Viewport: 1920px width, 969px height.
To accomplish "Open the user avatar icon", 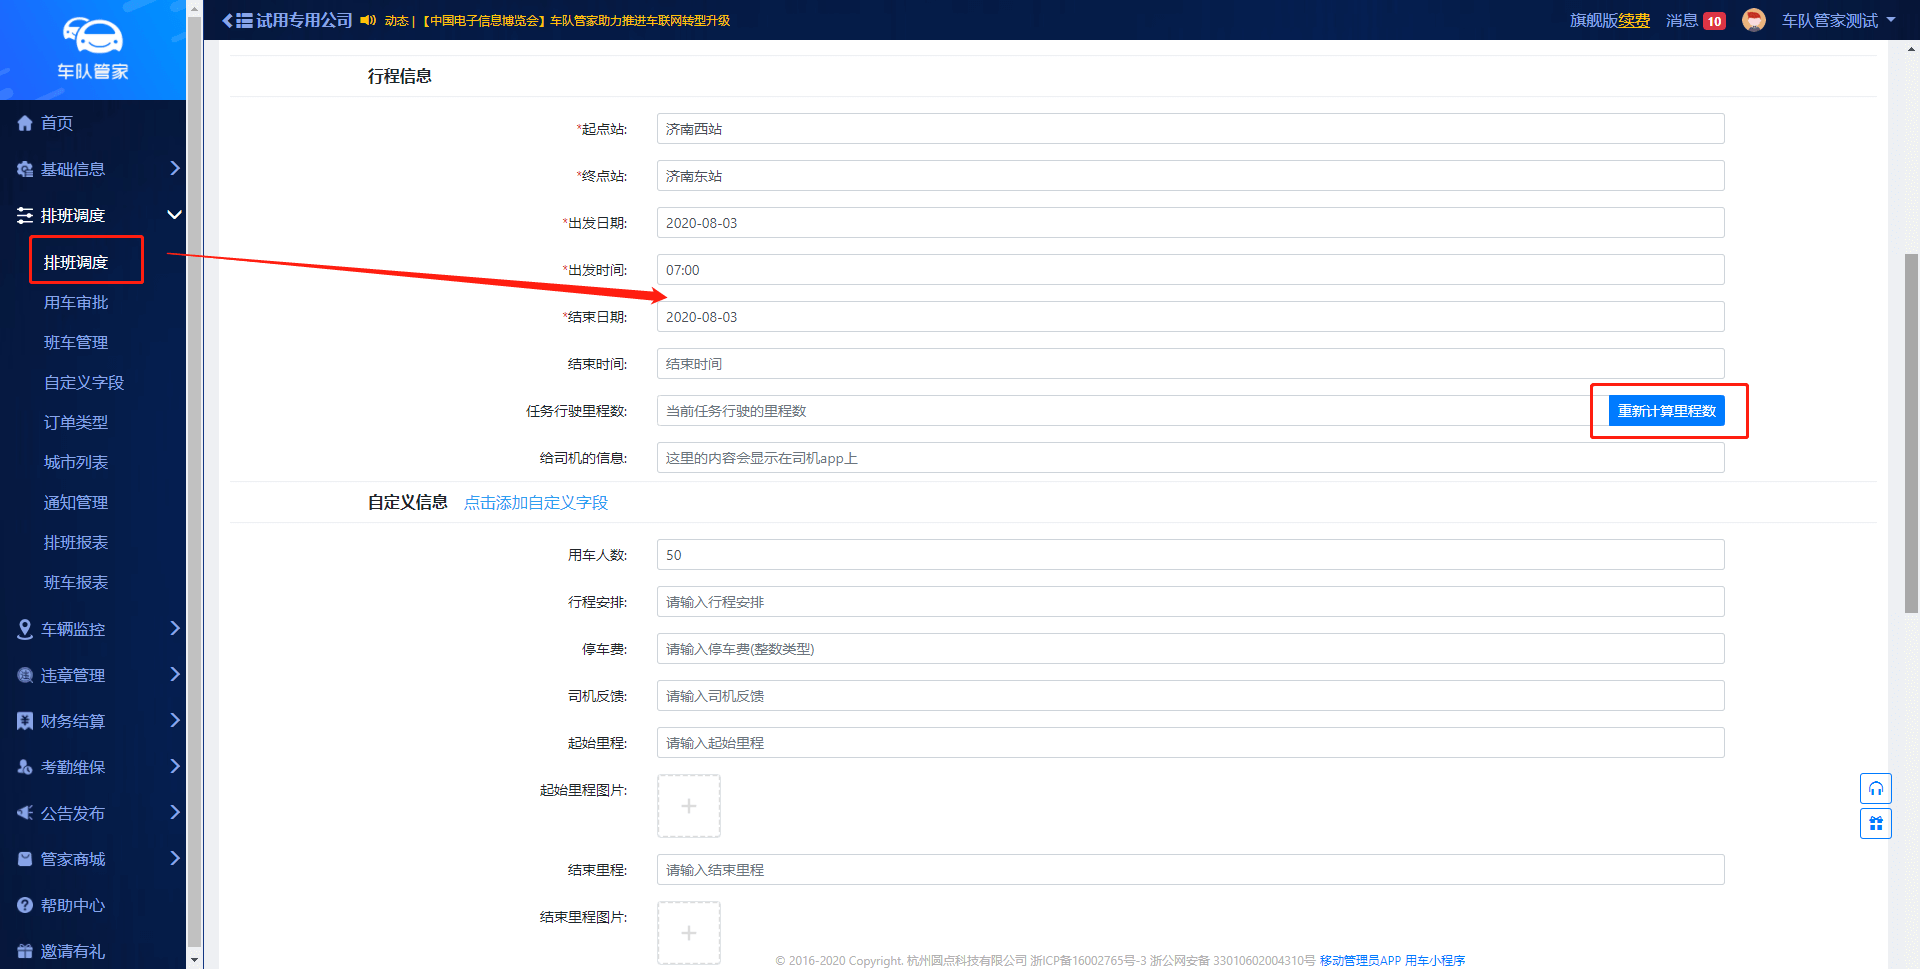I will (x=1753, y=20).
